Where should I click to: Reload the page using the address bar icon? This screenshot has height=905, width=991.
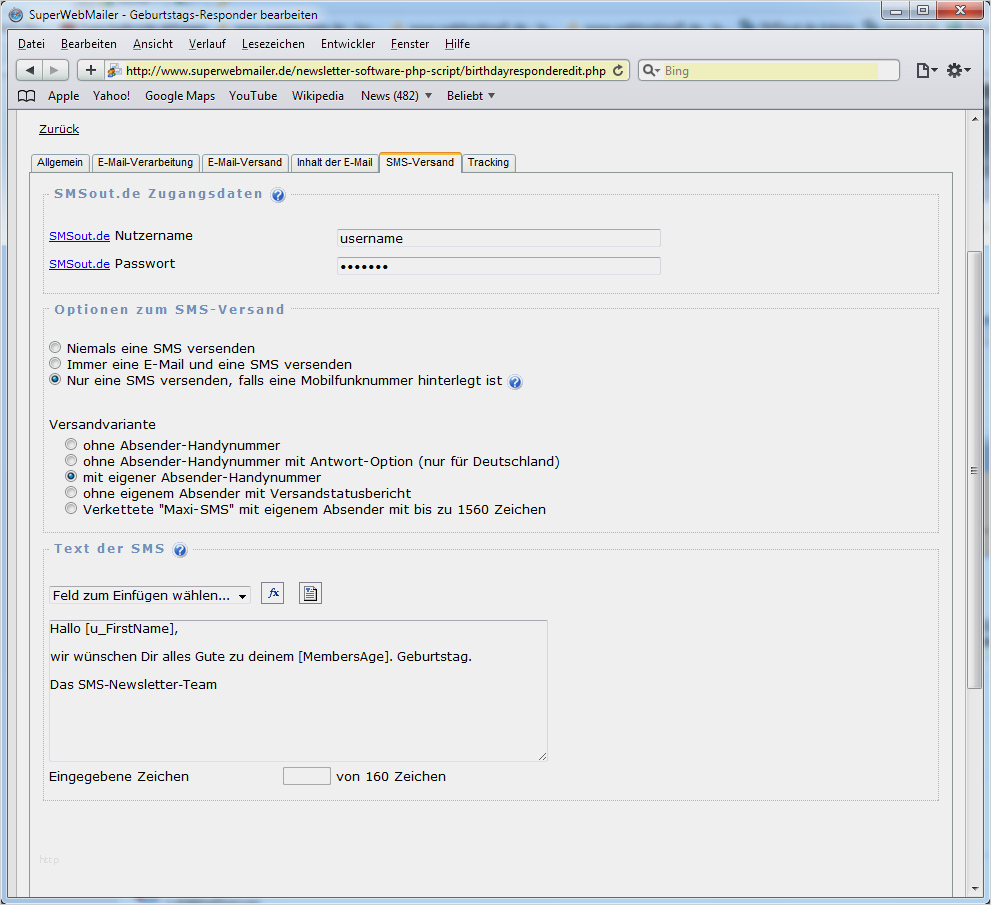[618, 71]
